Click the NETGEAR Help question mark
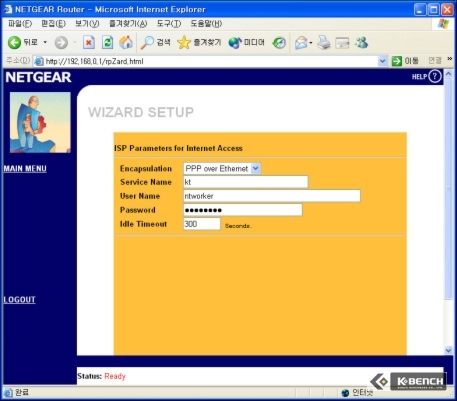Image resolution: width=457 pixels, height=401 pixels. (x=435, y=76)
